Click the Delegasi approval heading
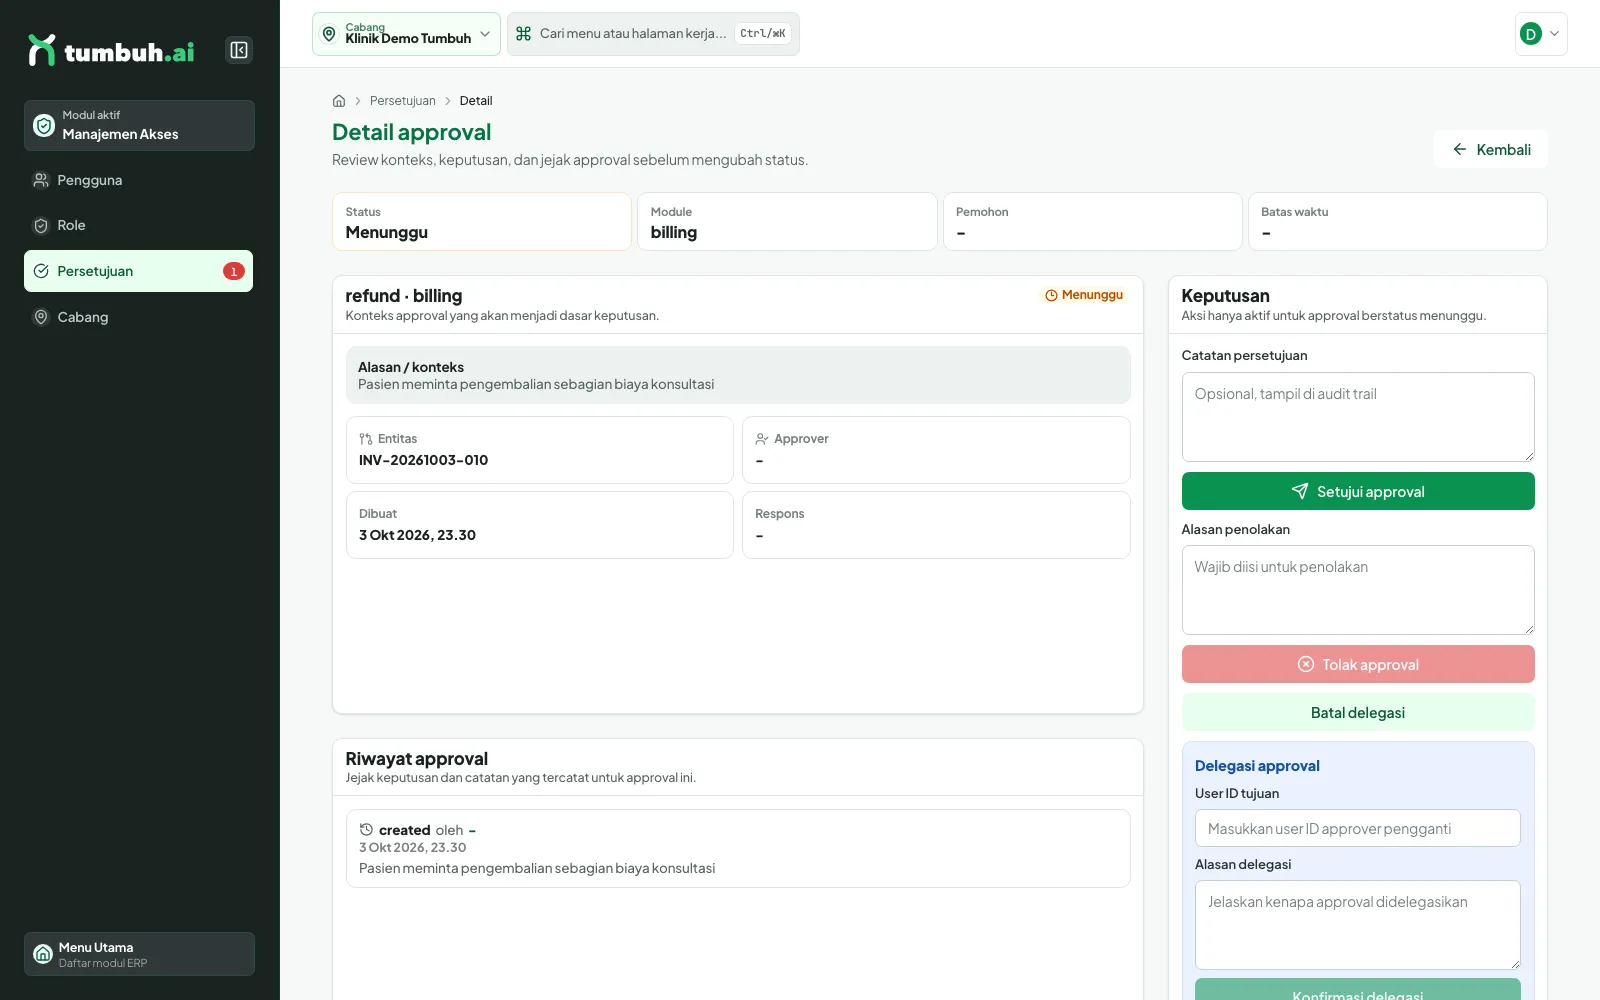The image size is (1600, 1000). click(1257, 766)
